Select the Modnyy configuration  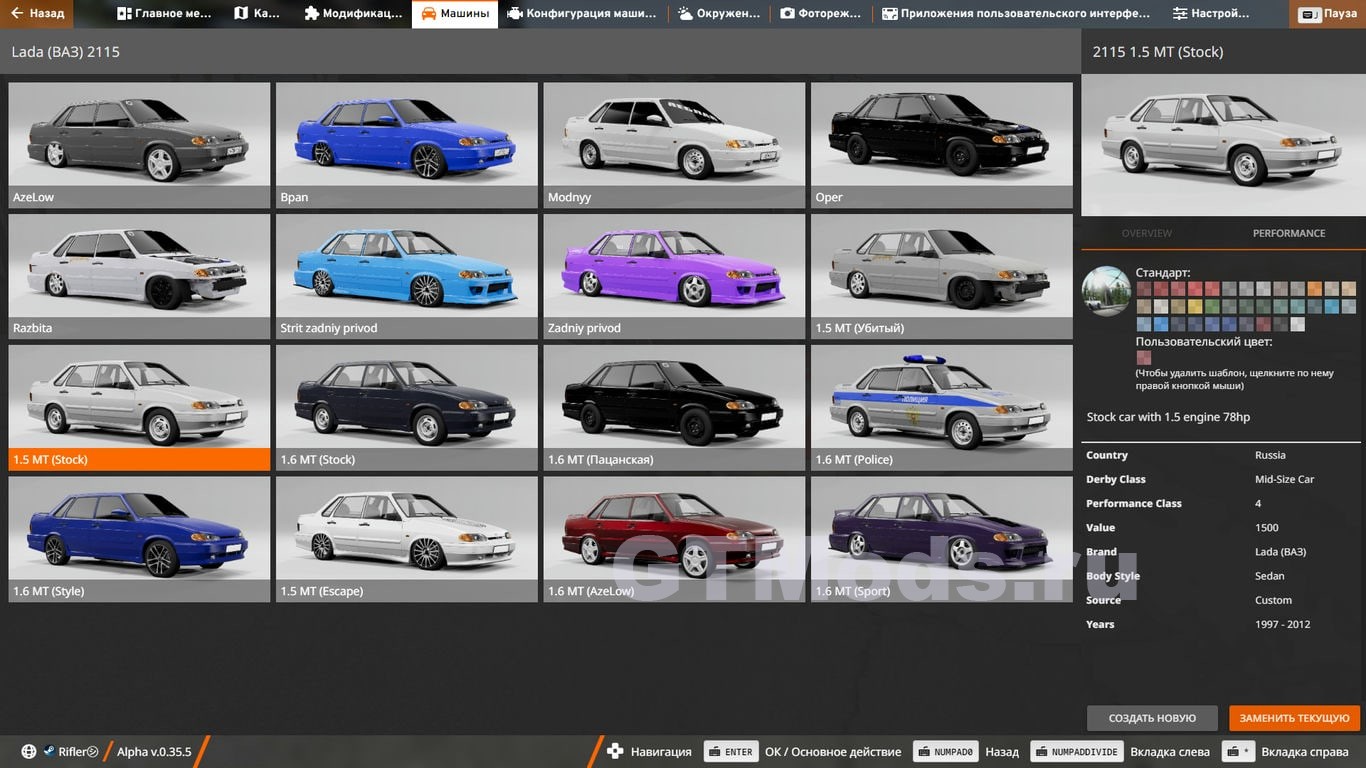point(674,145)
